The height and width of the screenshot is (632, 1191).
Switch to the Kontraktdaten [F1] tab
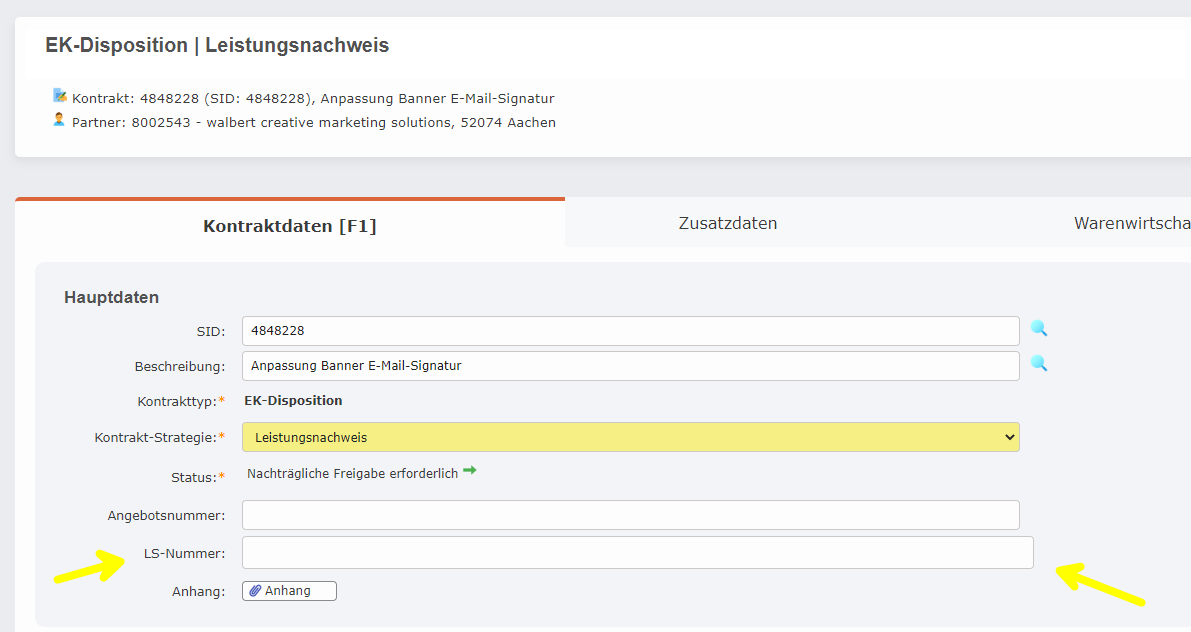click(290, 225)
